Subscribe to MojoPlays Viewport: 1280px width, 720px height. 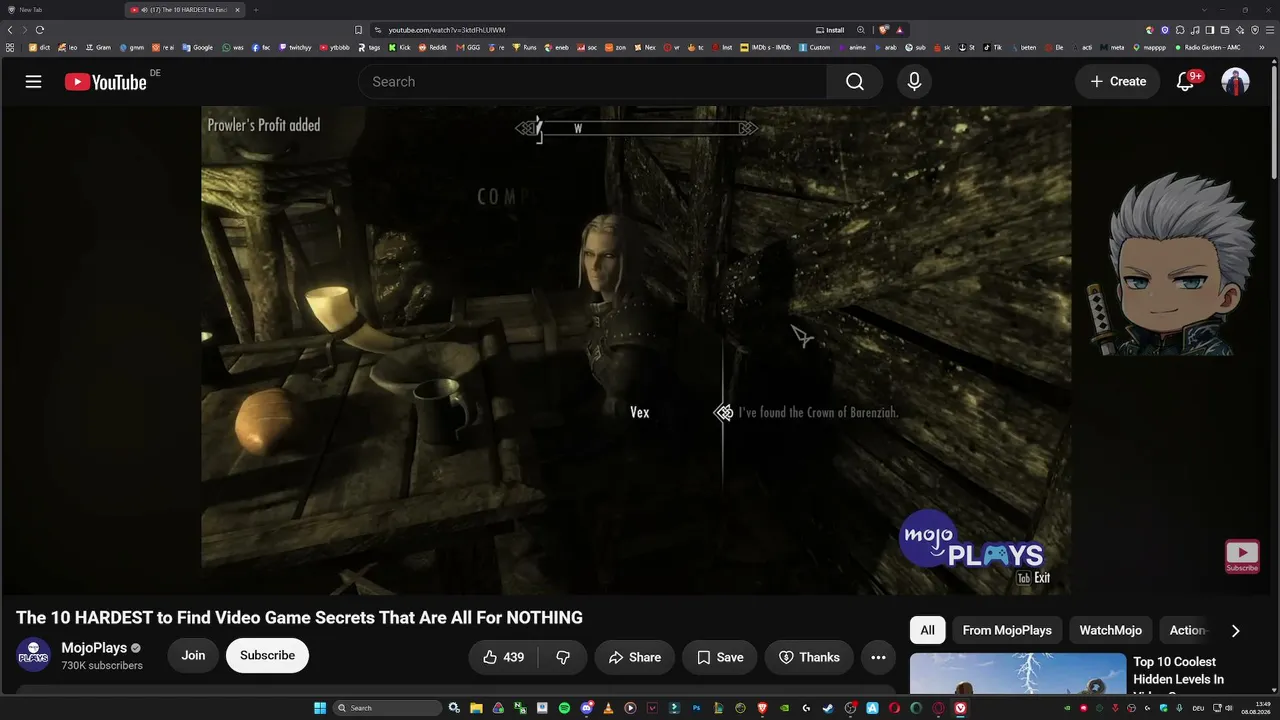267,656
